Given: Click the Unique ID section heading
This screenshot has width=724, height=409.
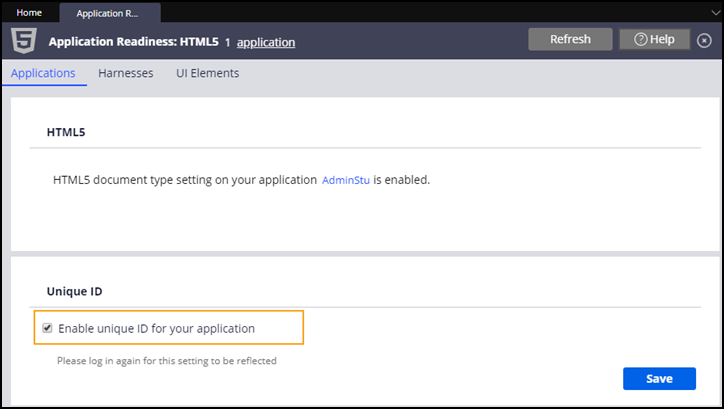Looking at the screenshot, I should [x=74, y=291].
